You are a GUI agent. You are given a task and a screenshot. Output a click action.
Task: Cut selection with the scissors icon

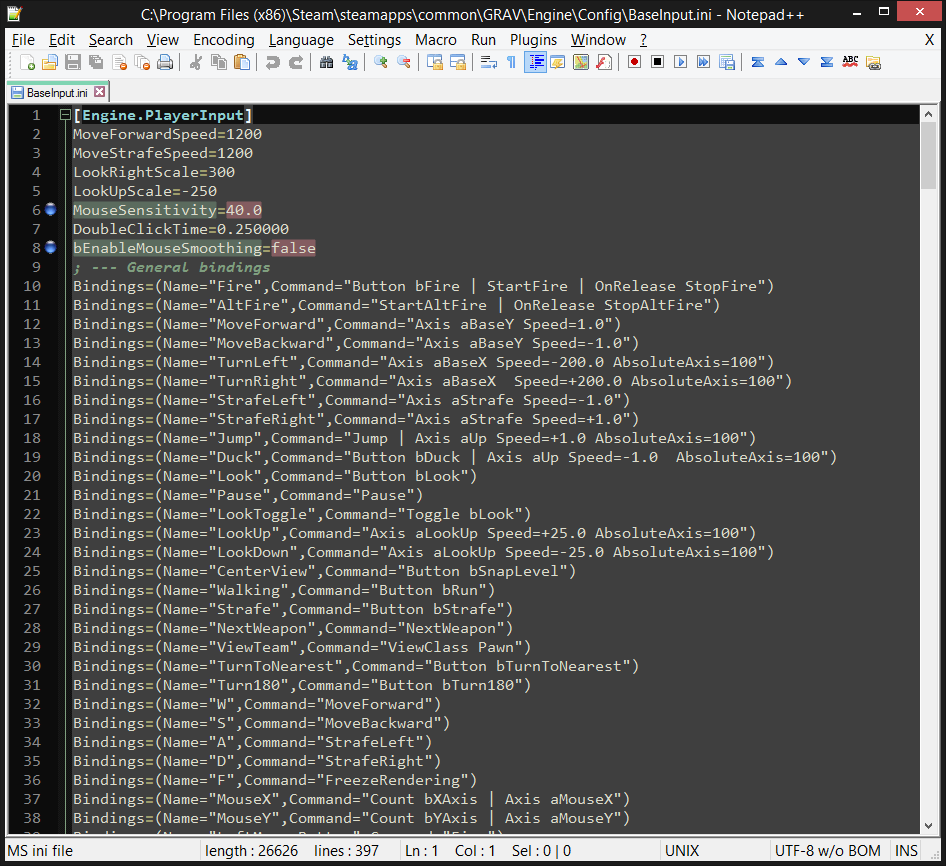pyautogui.click(x=195, y=62)
